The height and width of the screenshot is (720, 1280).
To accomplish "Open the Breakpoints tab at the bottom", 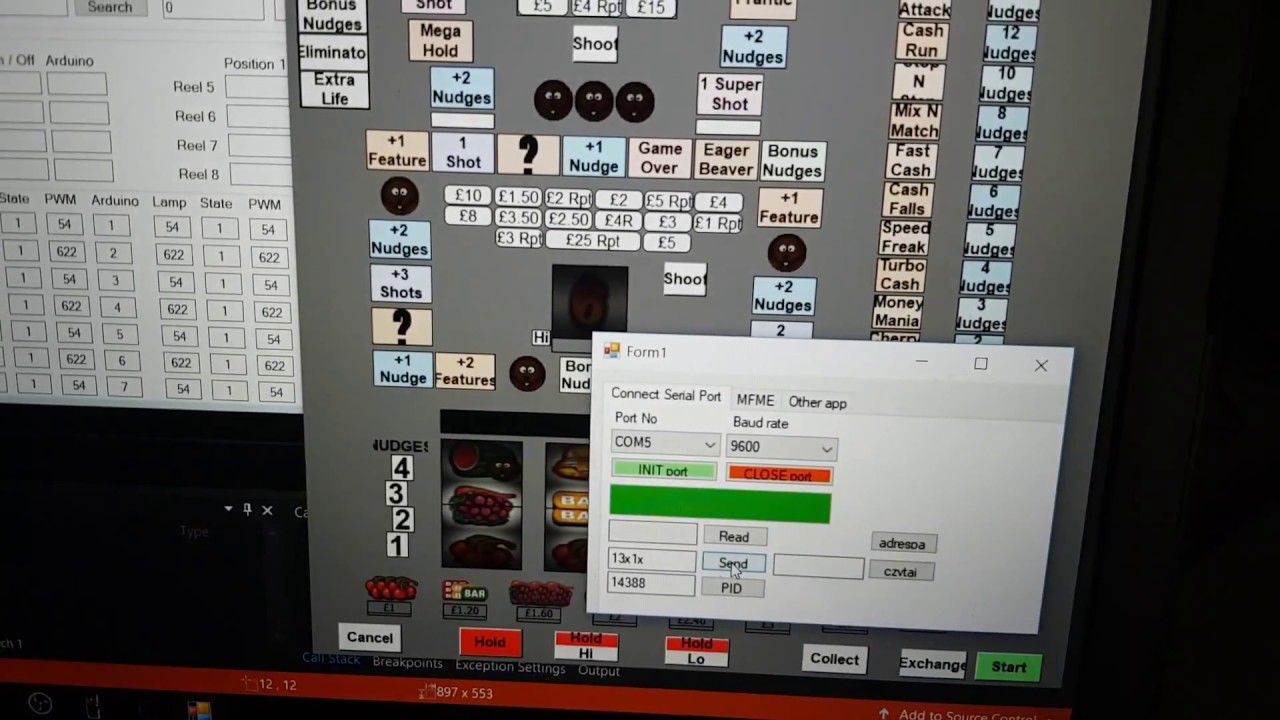I will [x=407, y=662].
